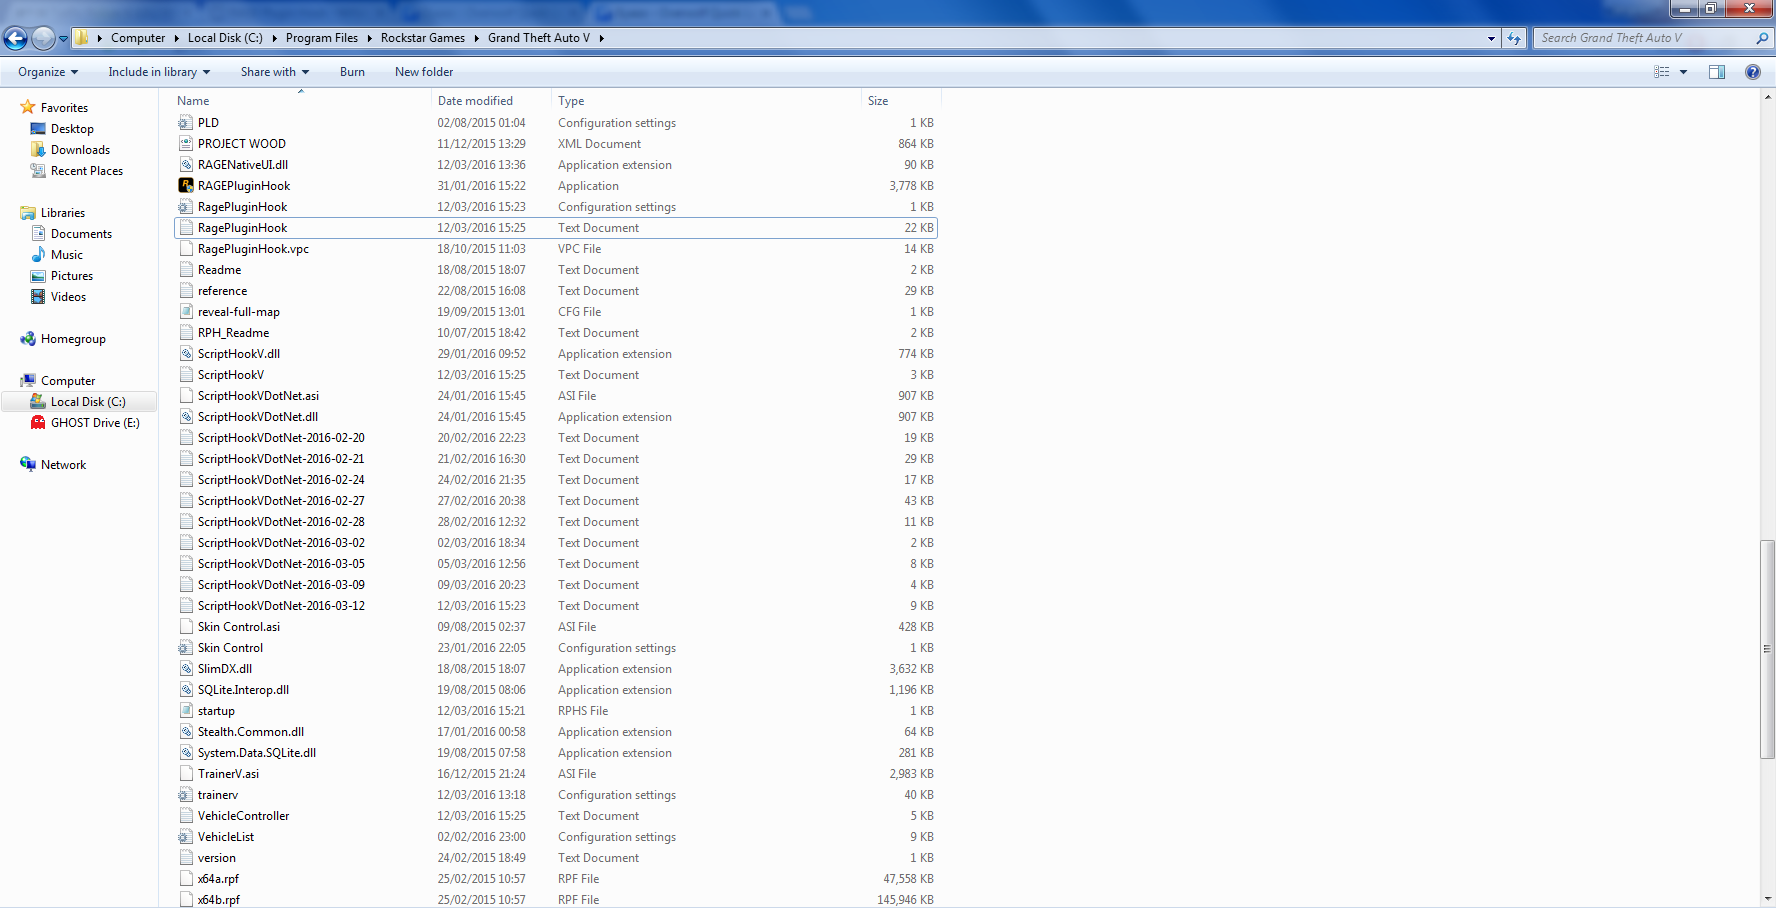Viewport: 1776px width, 908px height.
Task: Go back using the Back arrow button
Action: click(16, 38)
